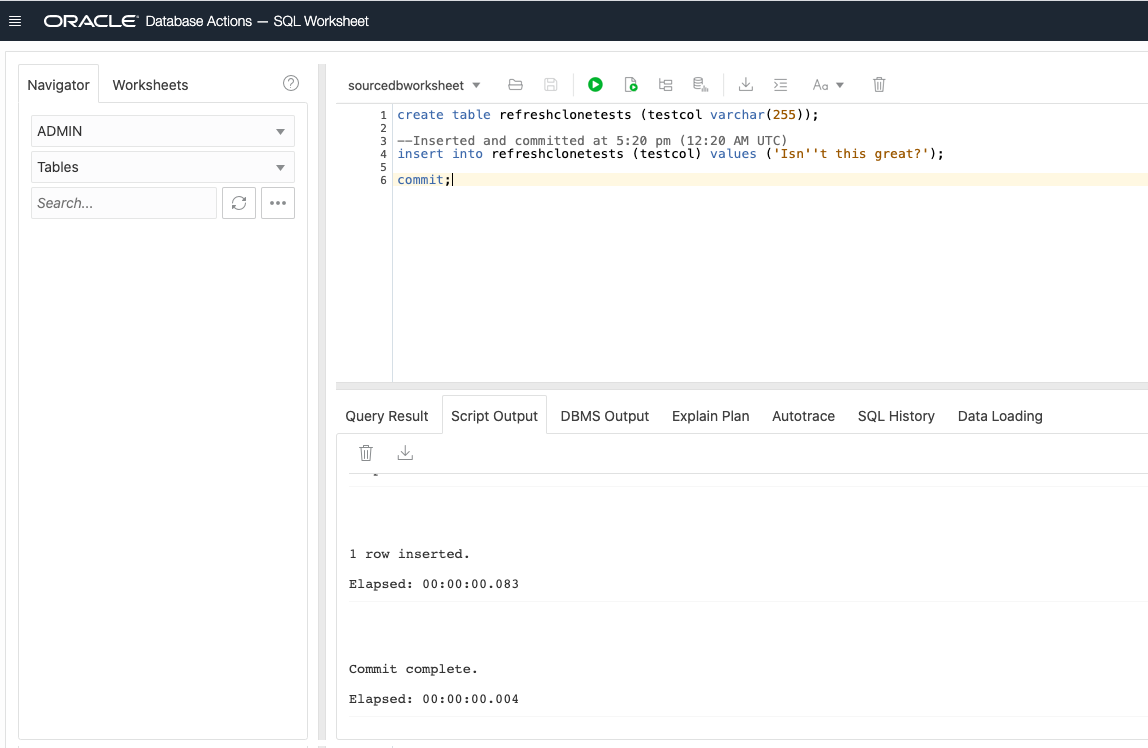Refresh the Navigator object list
The image size is (1148, 748).
click(x=239, y=203)
